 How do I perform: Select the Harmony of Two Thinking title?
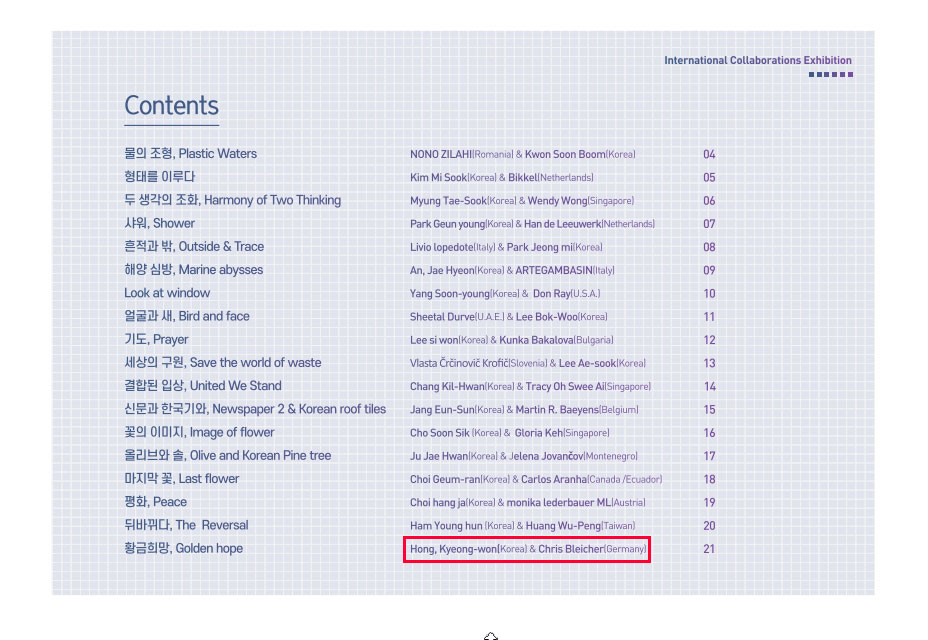tap(232, 200)
